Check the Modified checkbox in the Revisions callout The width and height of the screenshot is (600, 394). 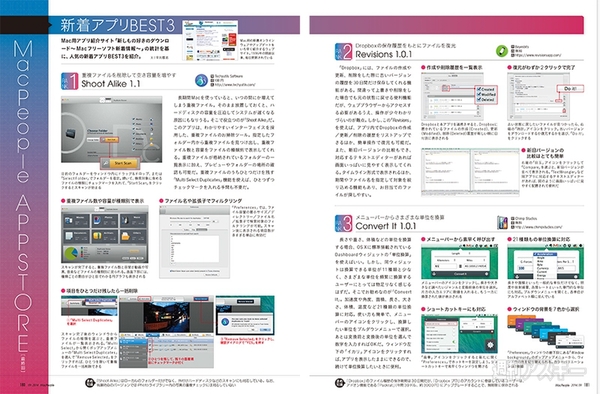click(x=479, y=94)
